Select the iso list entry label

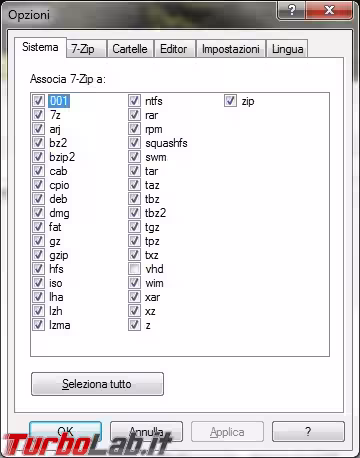tap(56, 283)
